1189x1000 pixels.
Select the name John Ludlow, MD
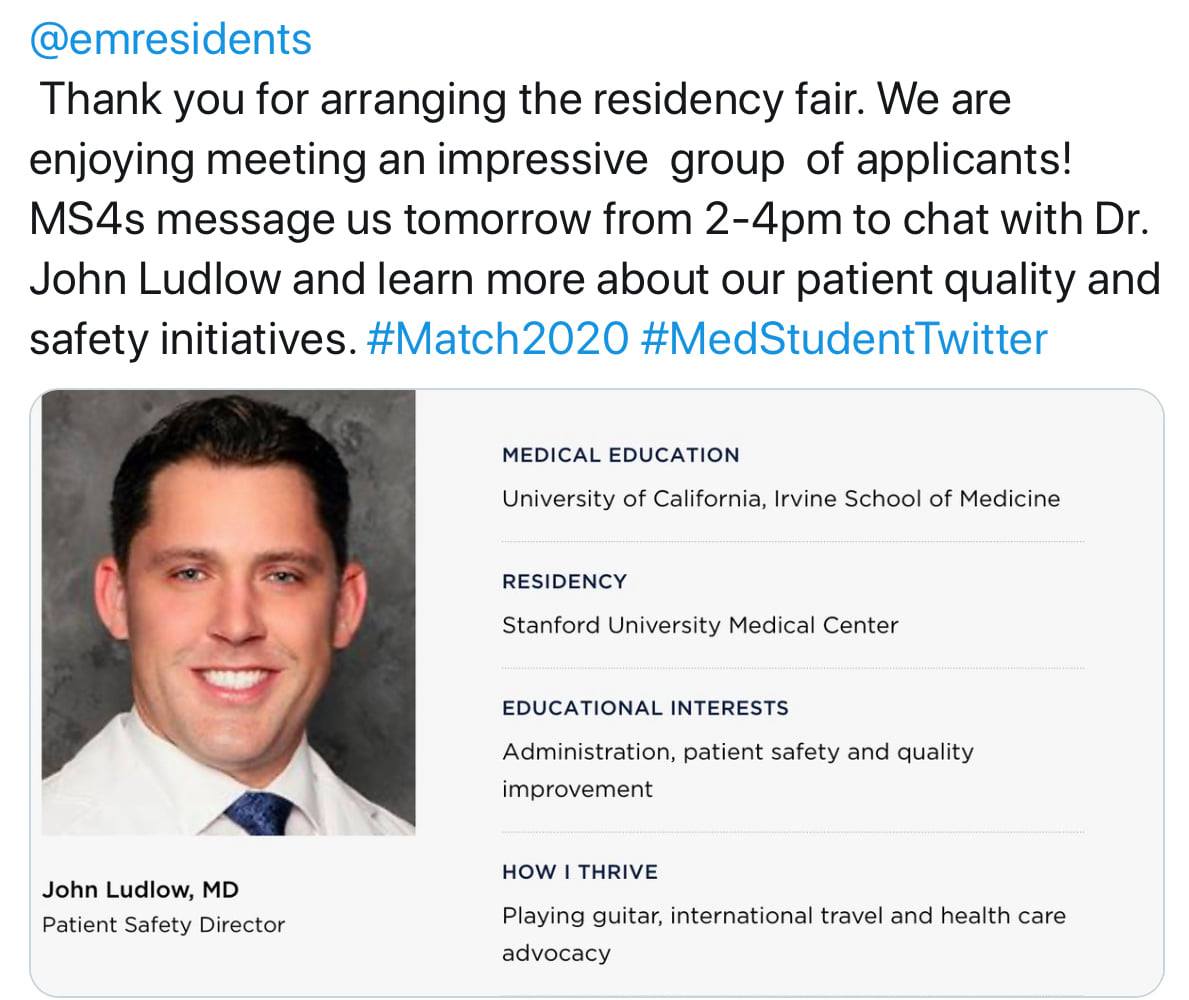[140, 889]
